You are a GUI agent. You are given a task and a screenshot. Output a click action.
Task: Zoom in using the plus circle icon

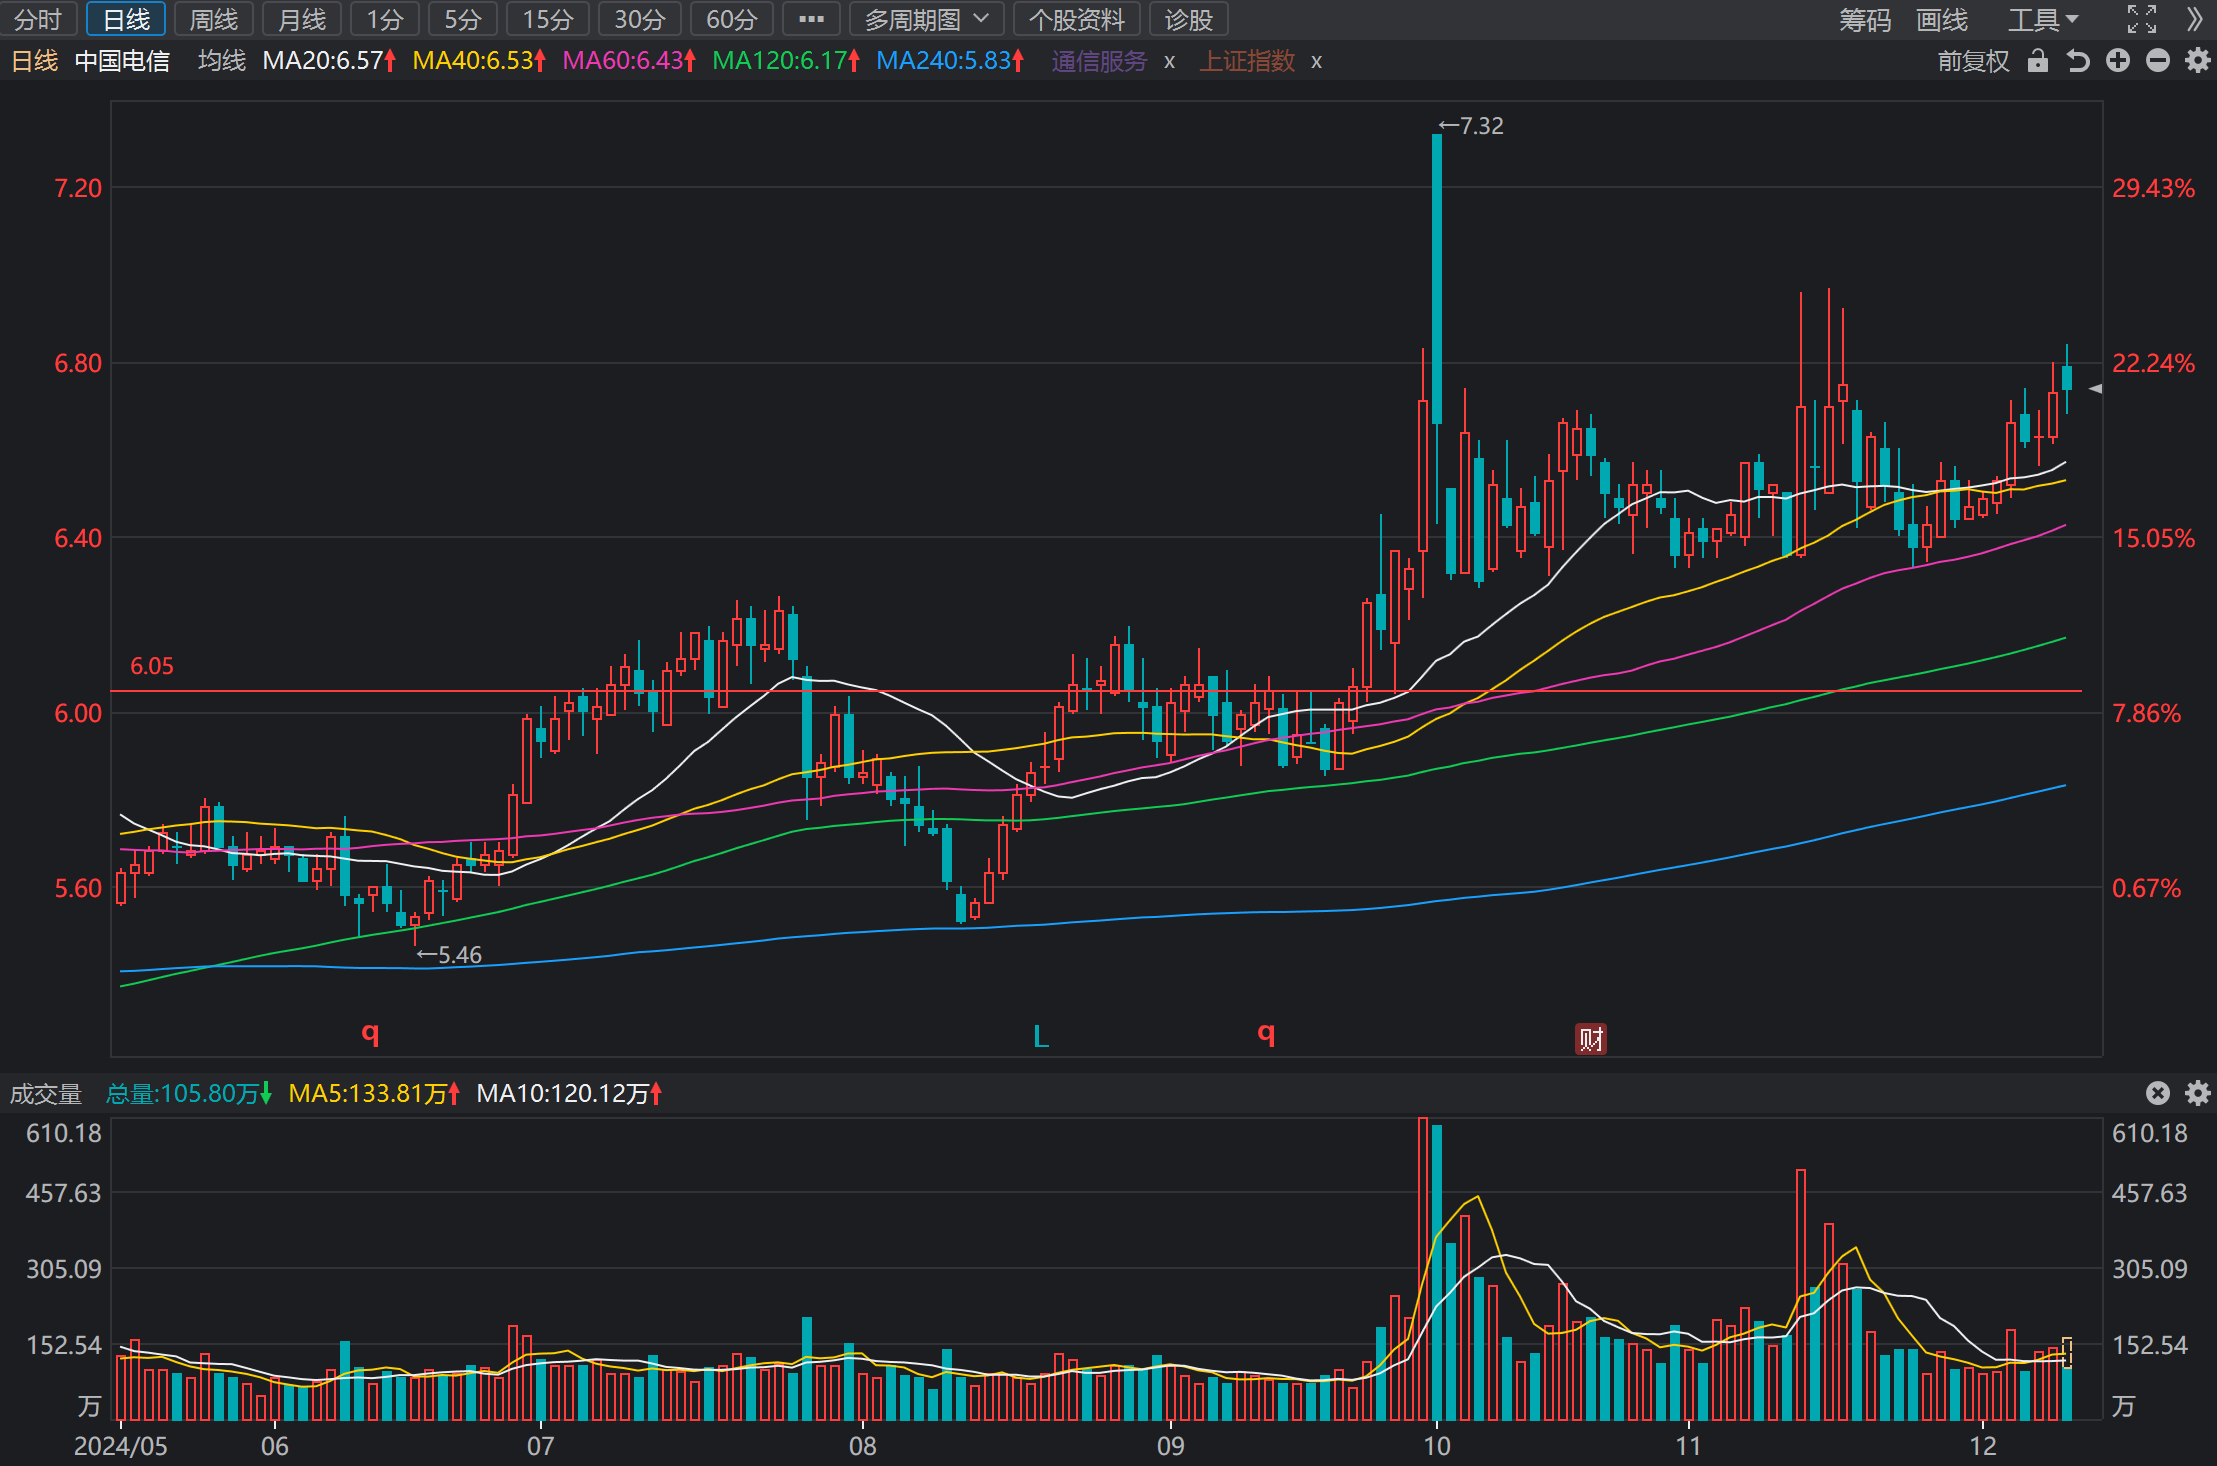[x=2118, y=61]
